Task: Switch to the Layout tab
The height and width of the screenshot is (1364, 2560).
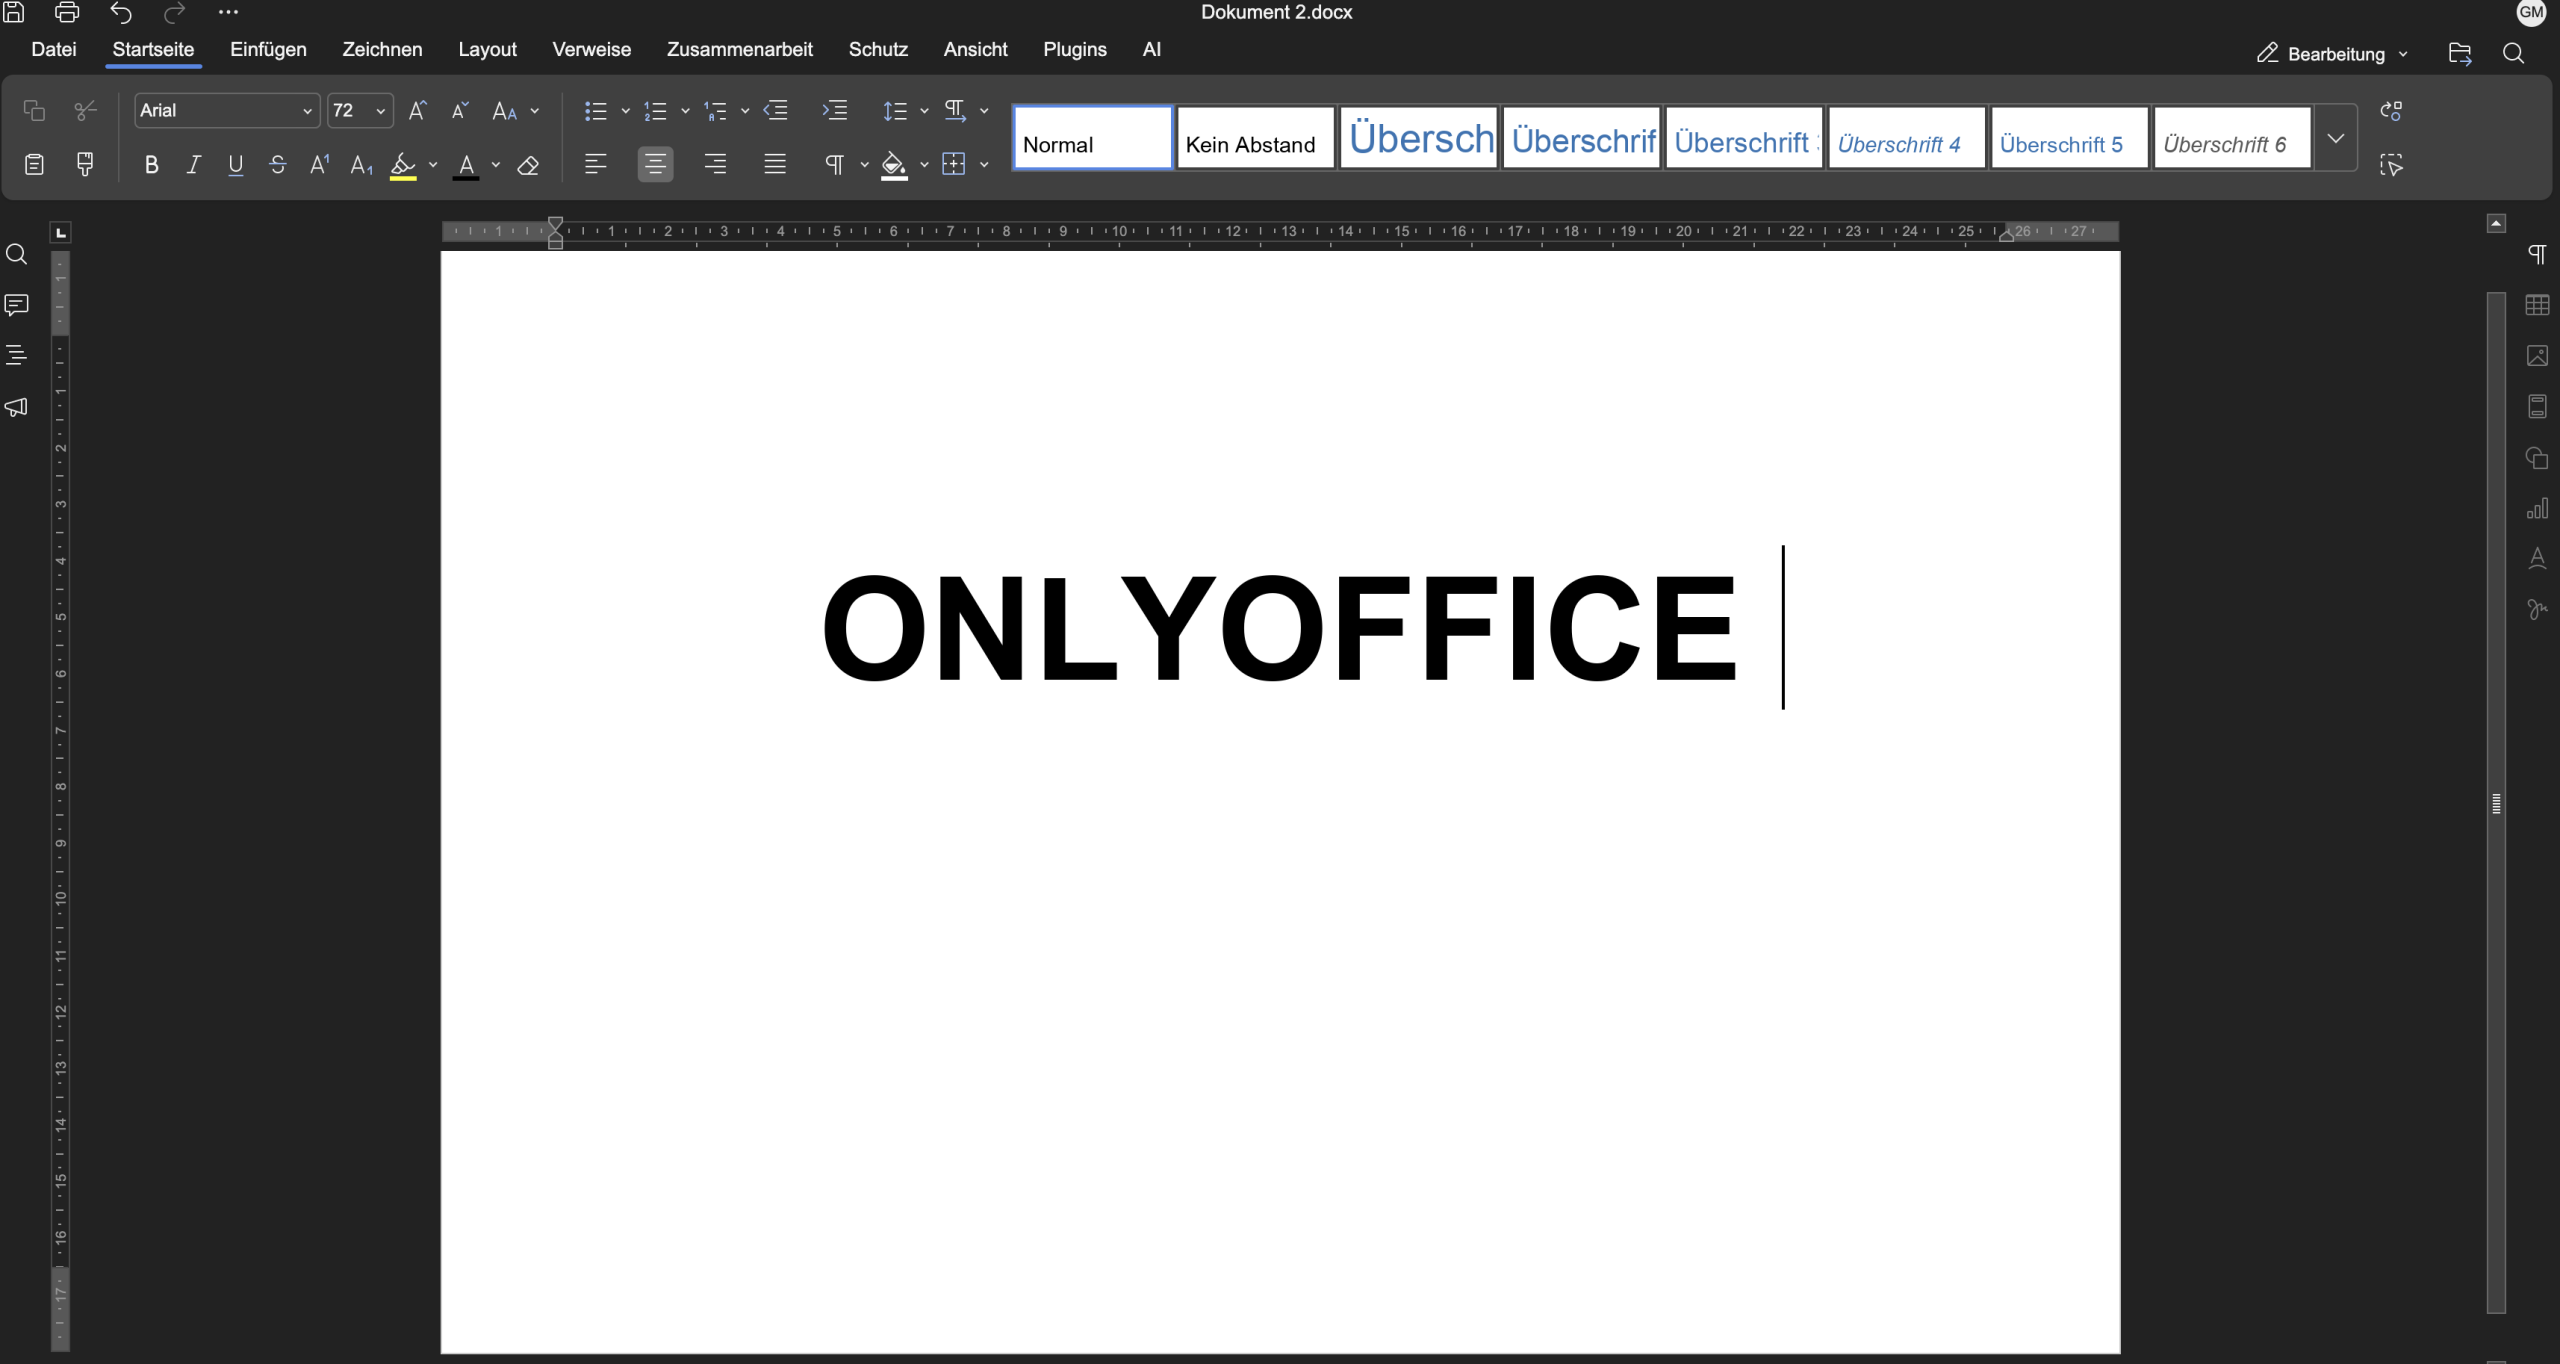Action: tap(487, 50)
